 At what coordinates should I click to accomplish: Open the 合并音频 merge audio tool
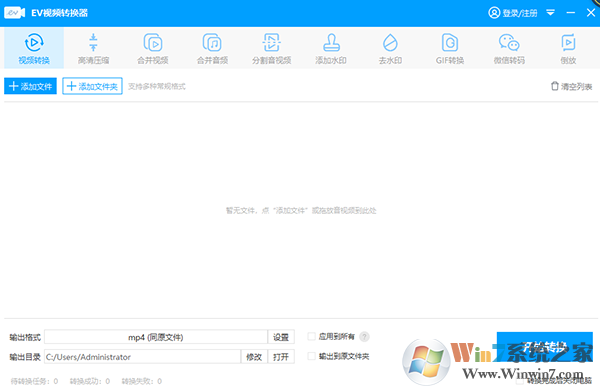click(x=212, y=48)
